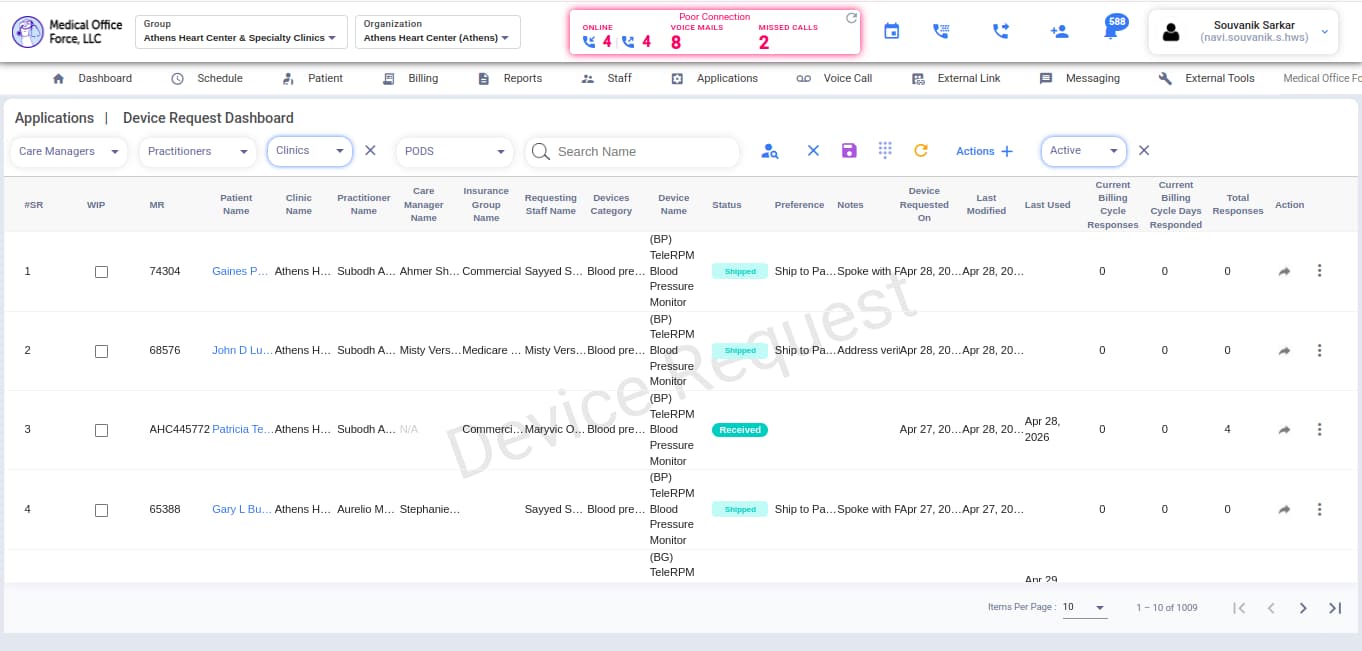The width and height of the screenshot is (1362, 651).
Task: Click the Missed Calls count
Action: click(x=764, y=42)
